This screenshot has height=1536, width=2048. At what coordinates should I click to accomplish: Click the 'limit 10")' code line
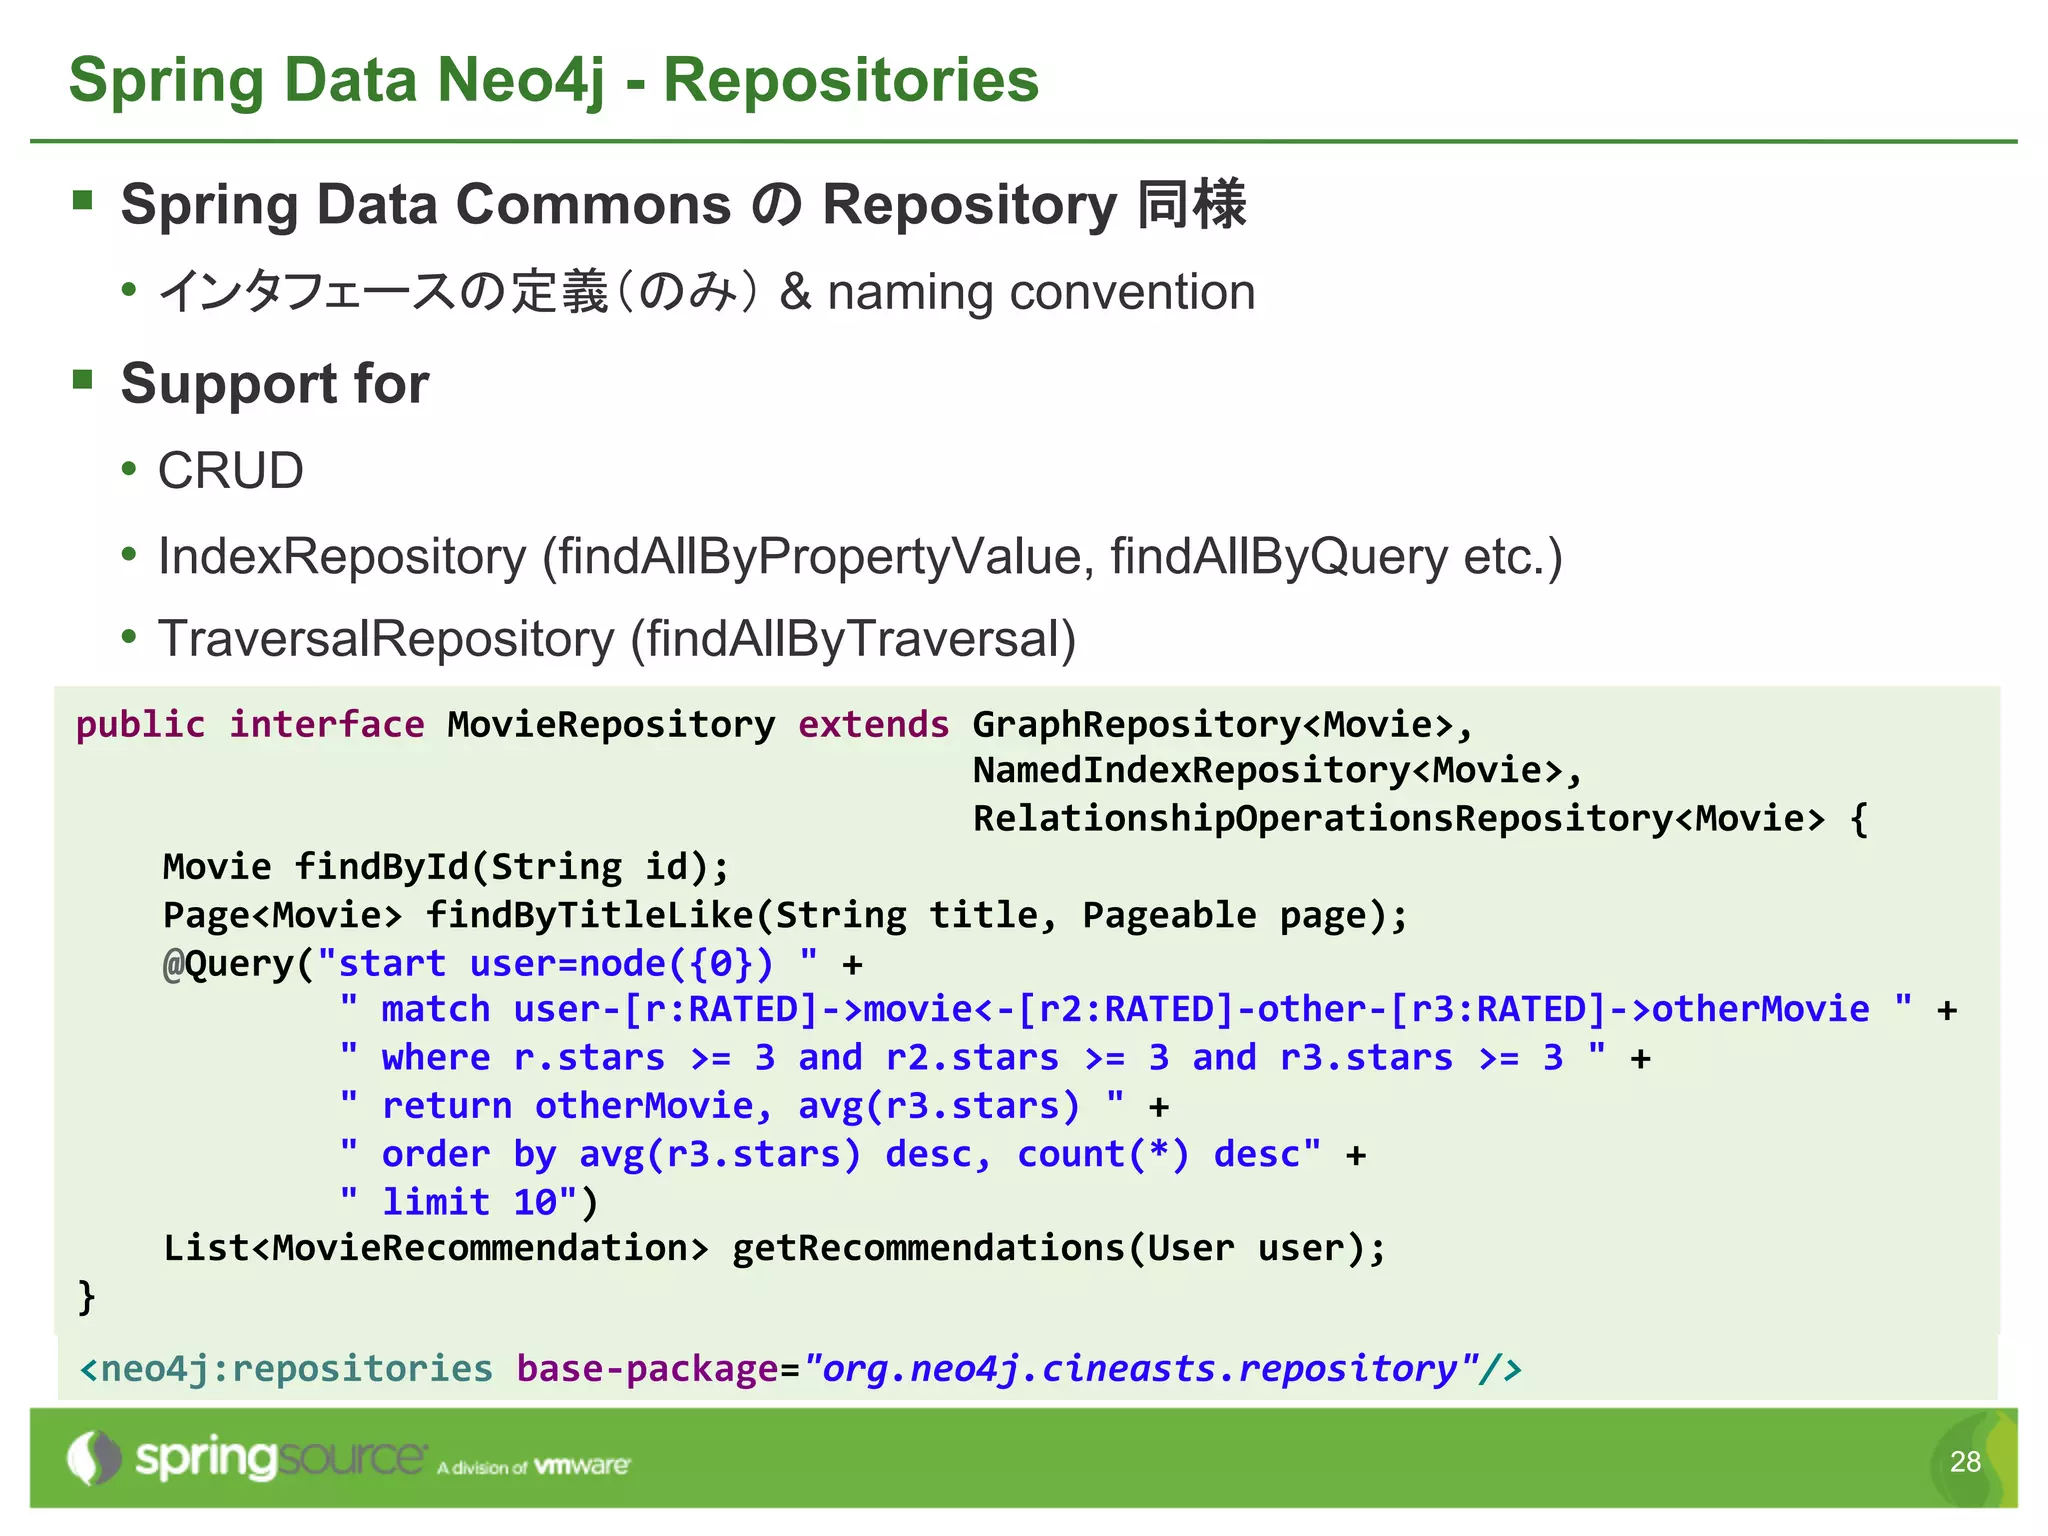tap(469, 1201)
